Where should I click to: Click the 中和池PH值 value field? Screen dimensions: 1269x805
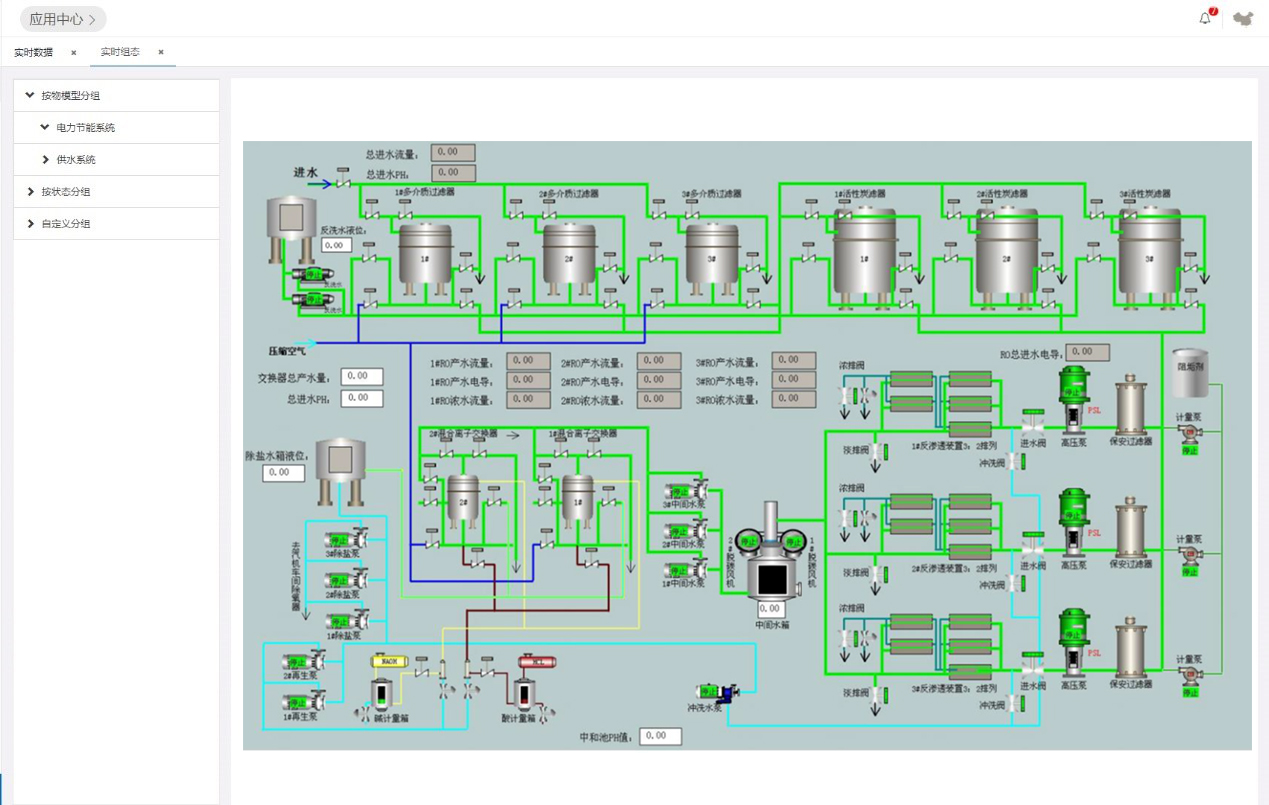point(659,736)
